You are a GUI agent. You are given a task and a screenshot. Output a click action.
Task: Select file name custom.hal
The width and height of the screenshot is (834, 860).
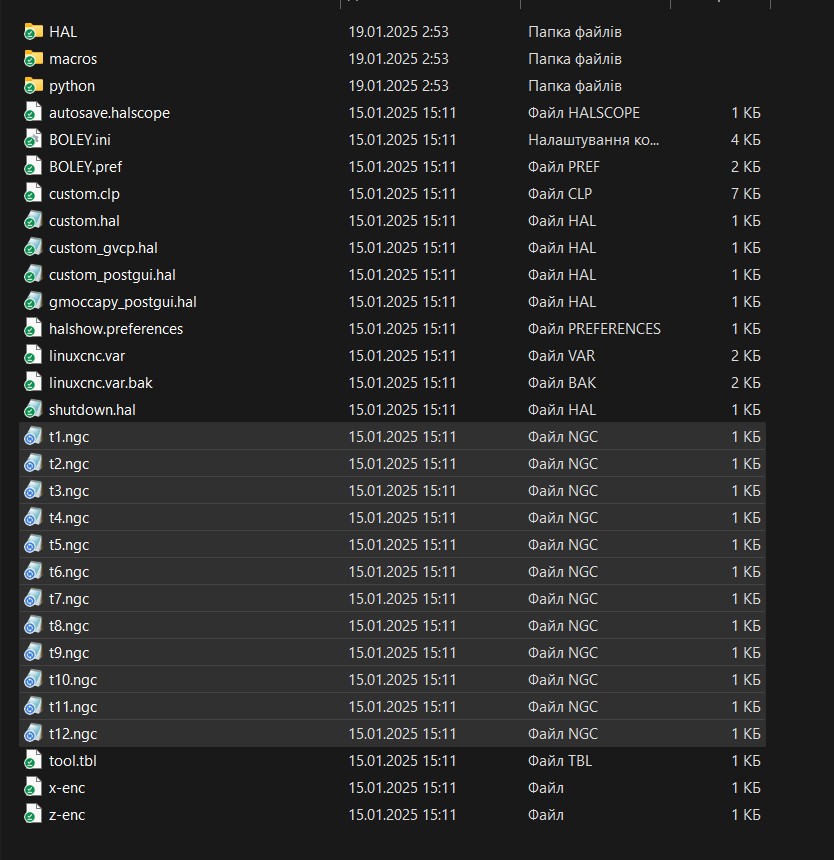[x=84, y=220]
